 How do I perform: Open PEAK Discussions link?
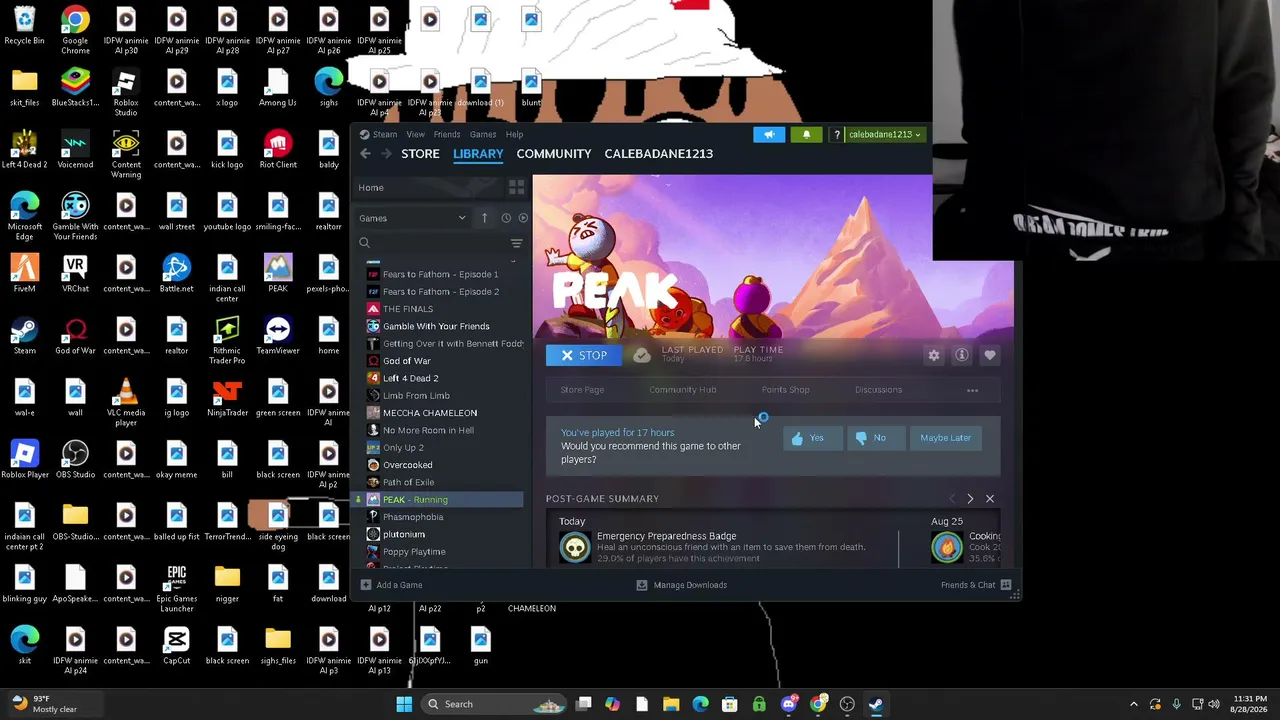[x=878, y=390]
